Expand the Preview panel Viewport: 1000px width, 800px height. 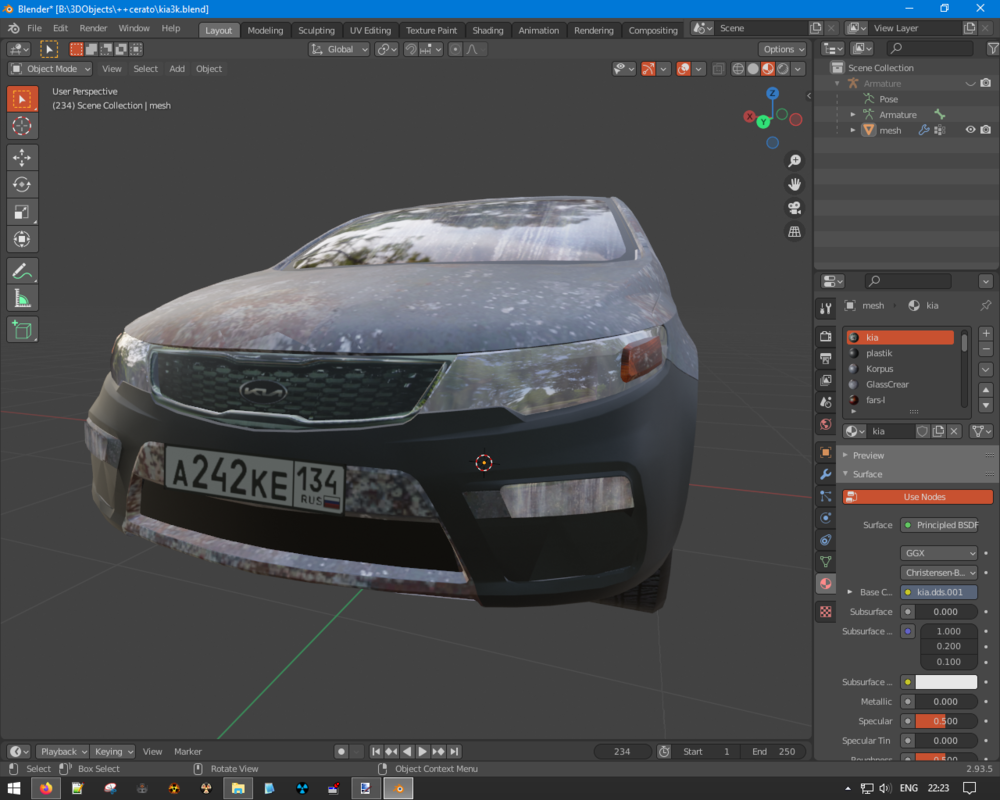(867, 455)
